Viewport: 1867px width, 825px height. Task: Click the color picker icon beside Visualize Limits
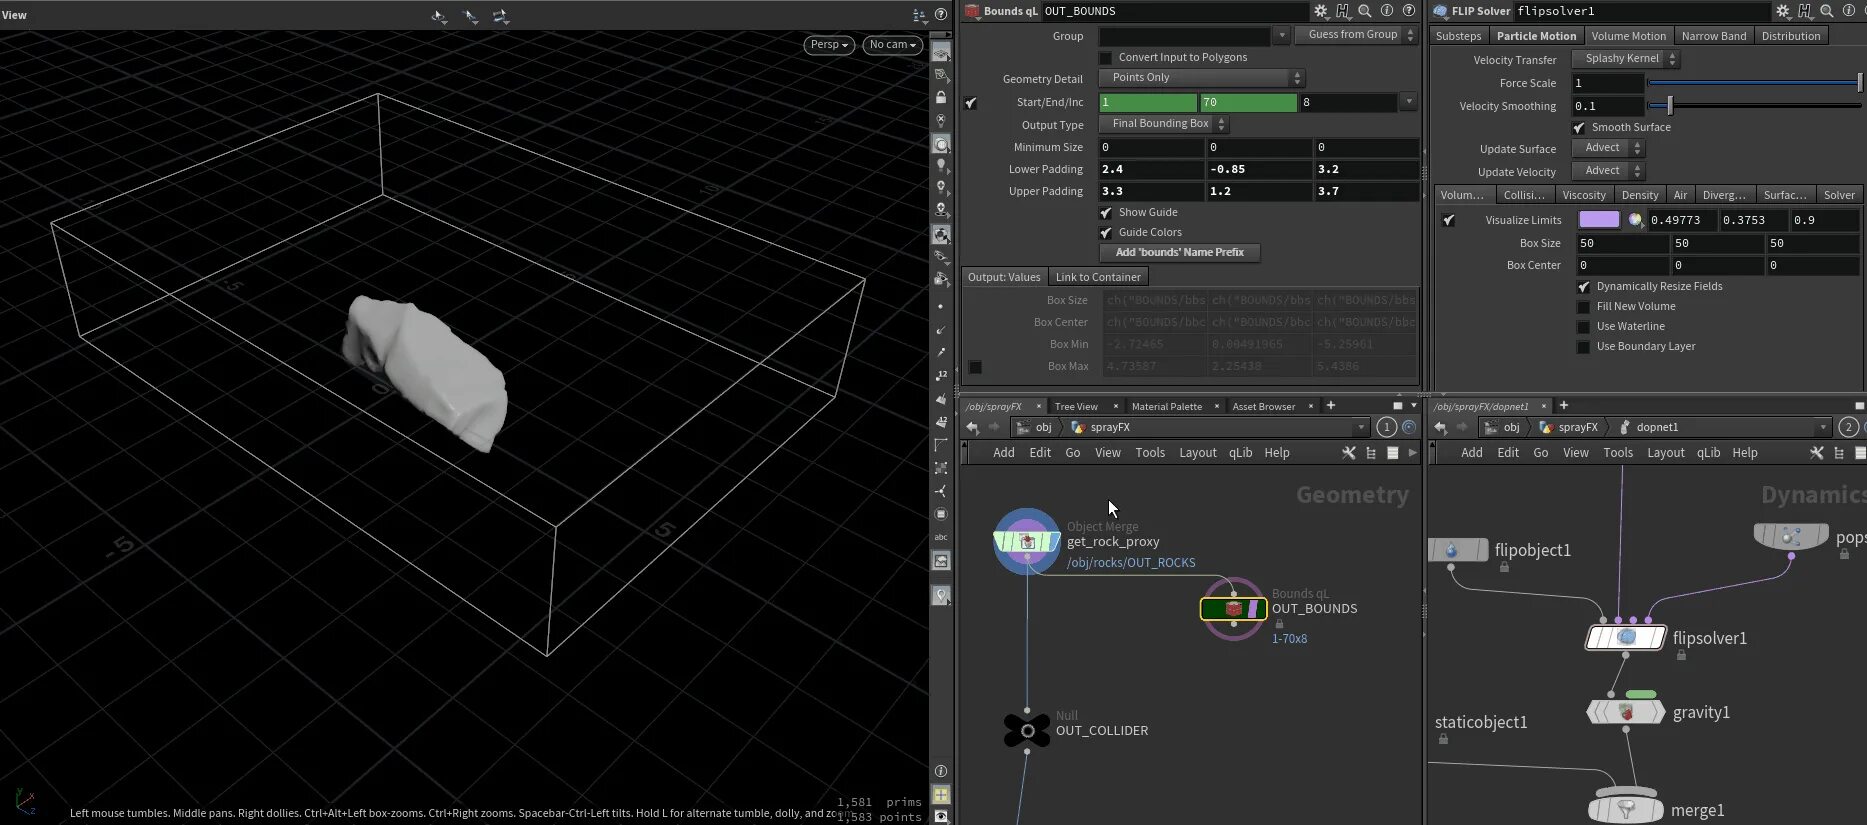(x=1635, y=220)
